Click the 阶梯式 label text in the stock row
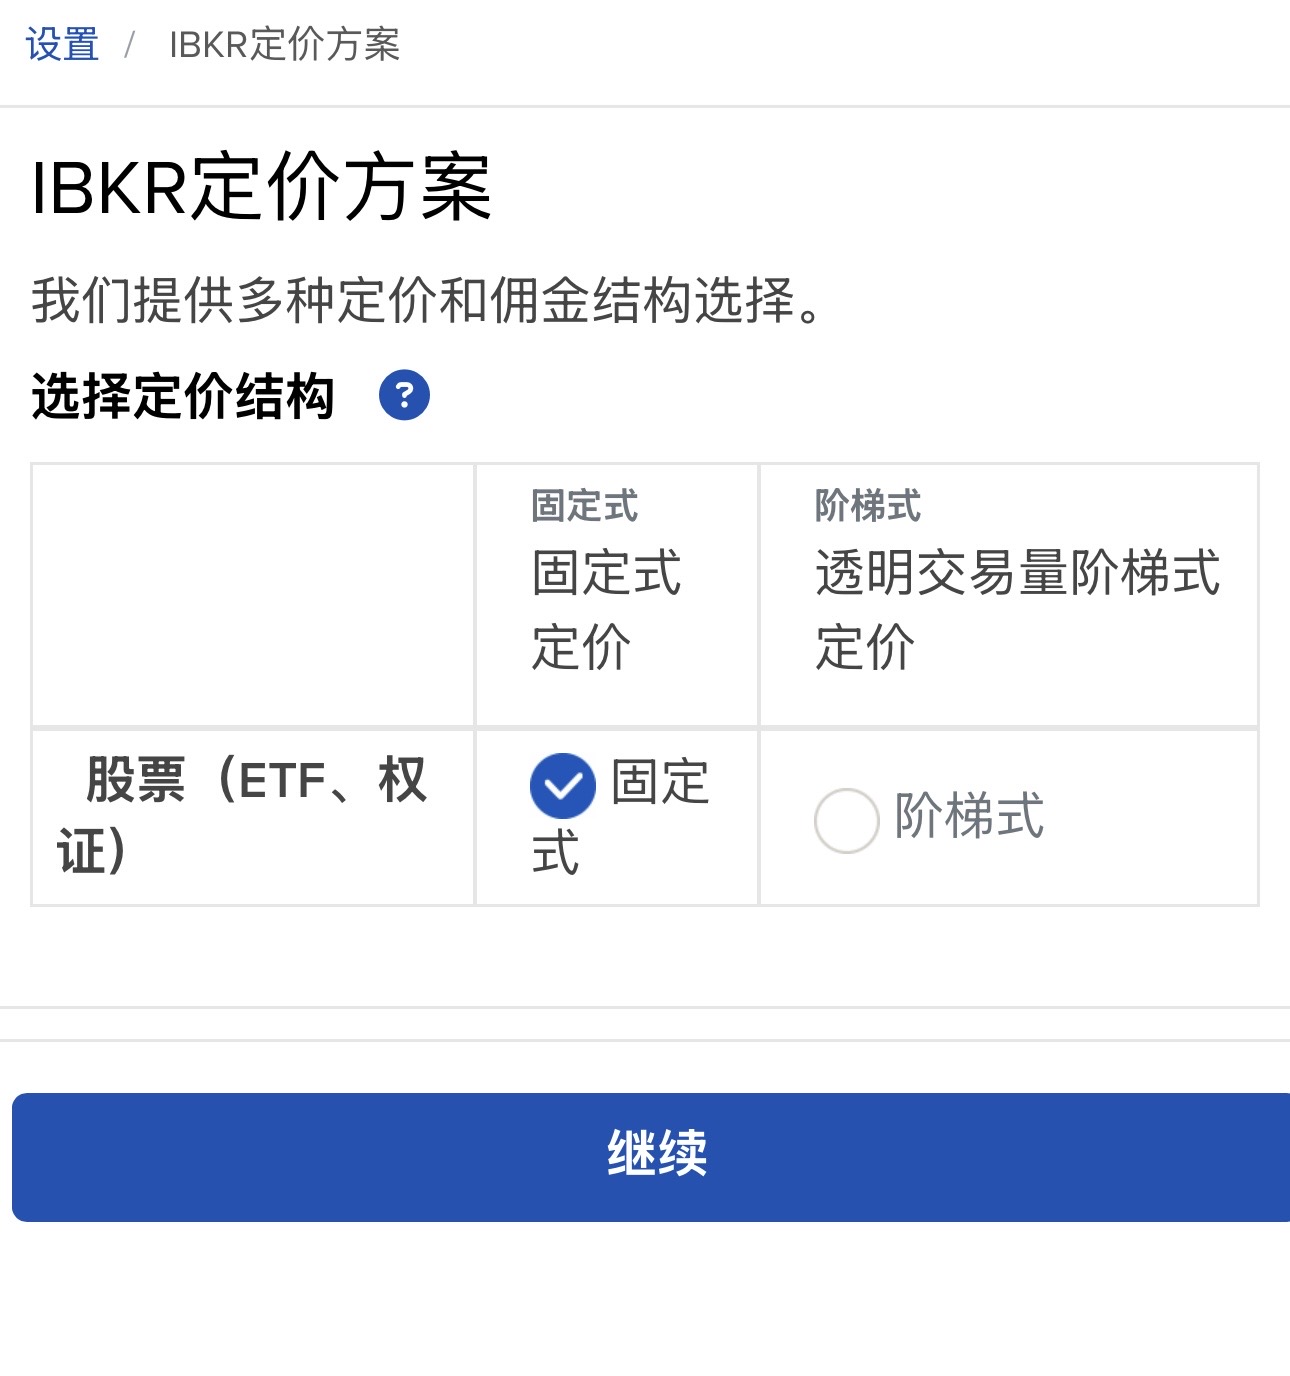 click(x=969, y=816)
